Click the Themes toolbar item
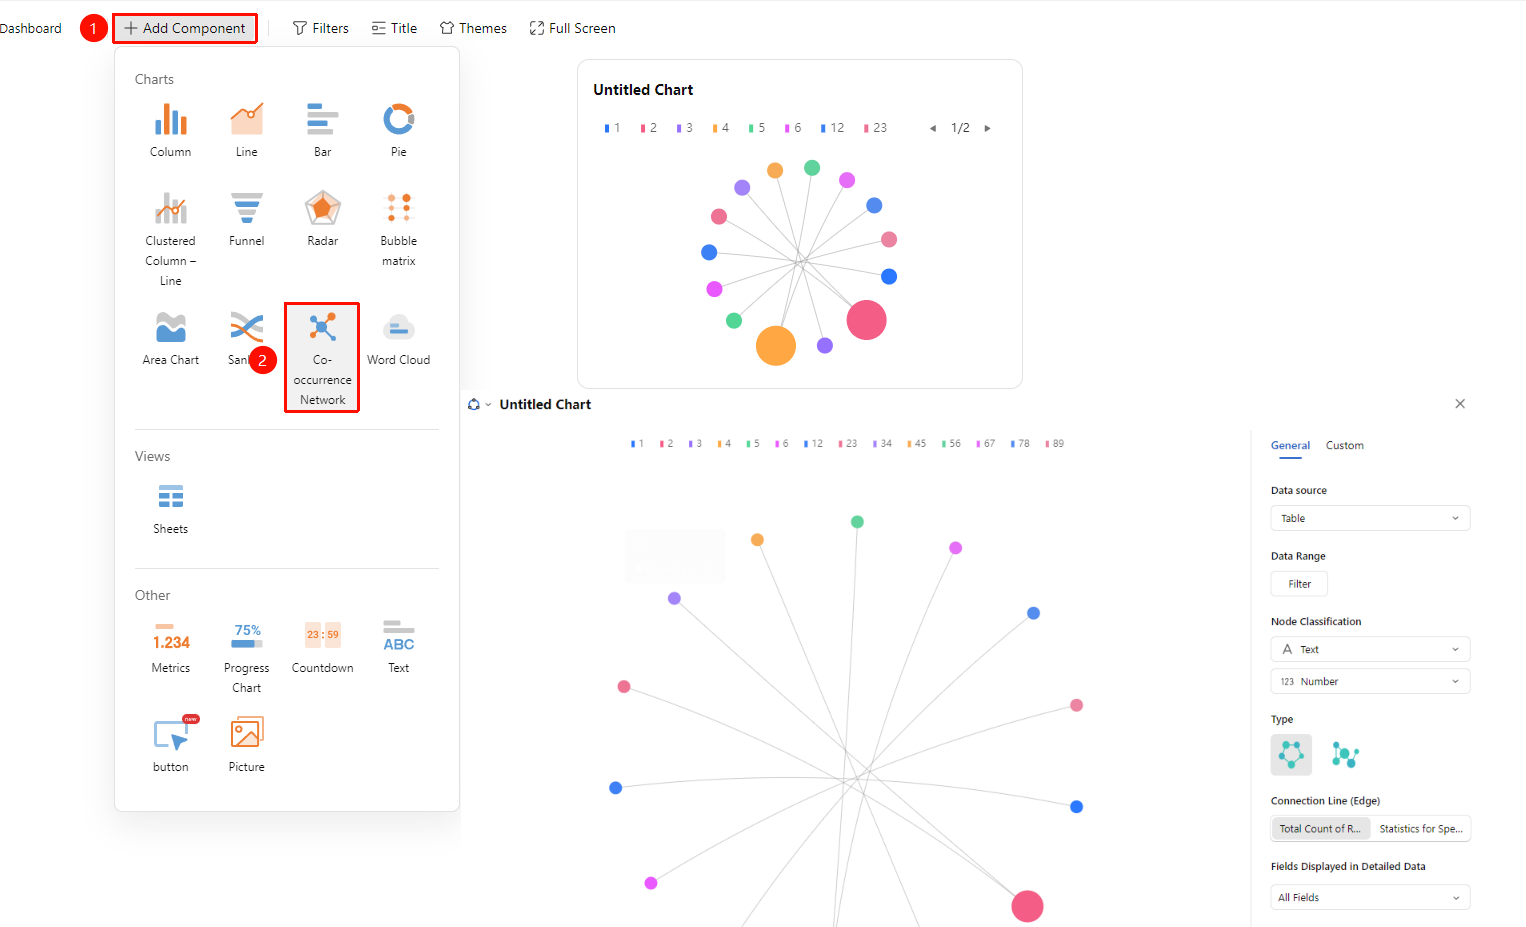The image size is (1526, 927). tap(473, 28)
